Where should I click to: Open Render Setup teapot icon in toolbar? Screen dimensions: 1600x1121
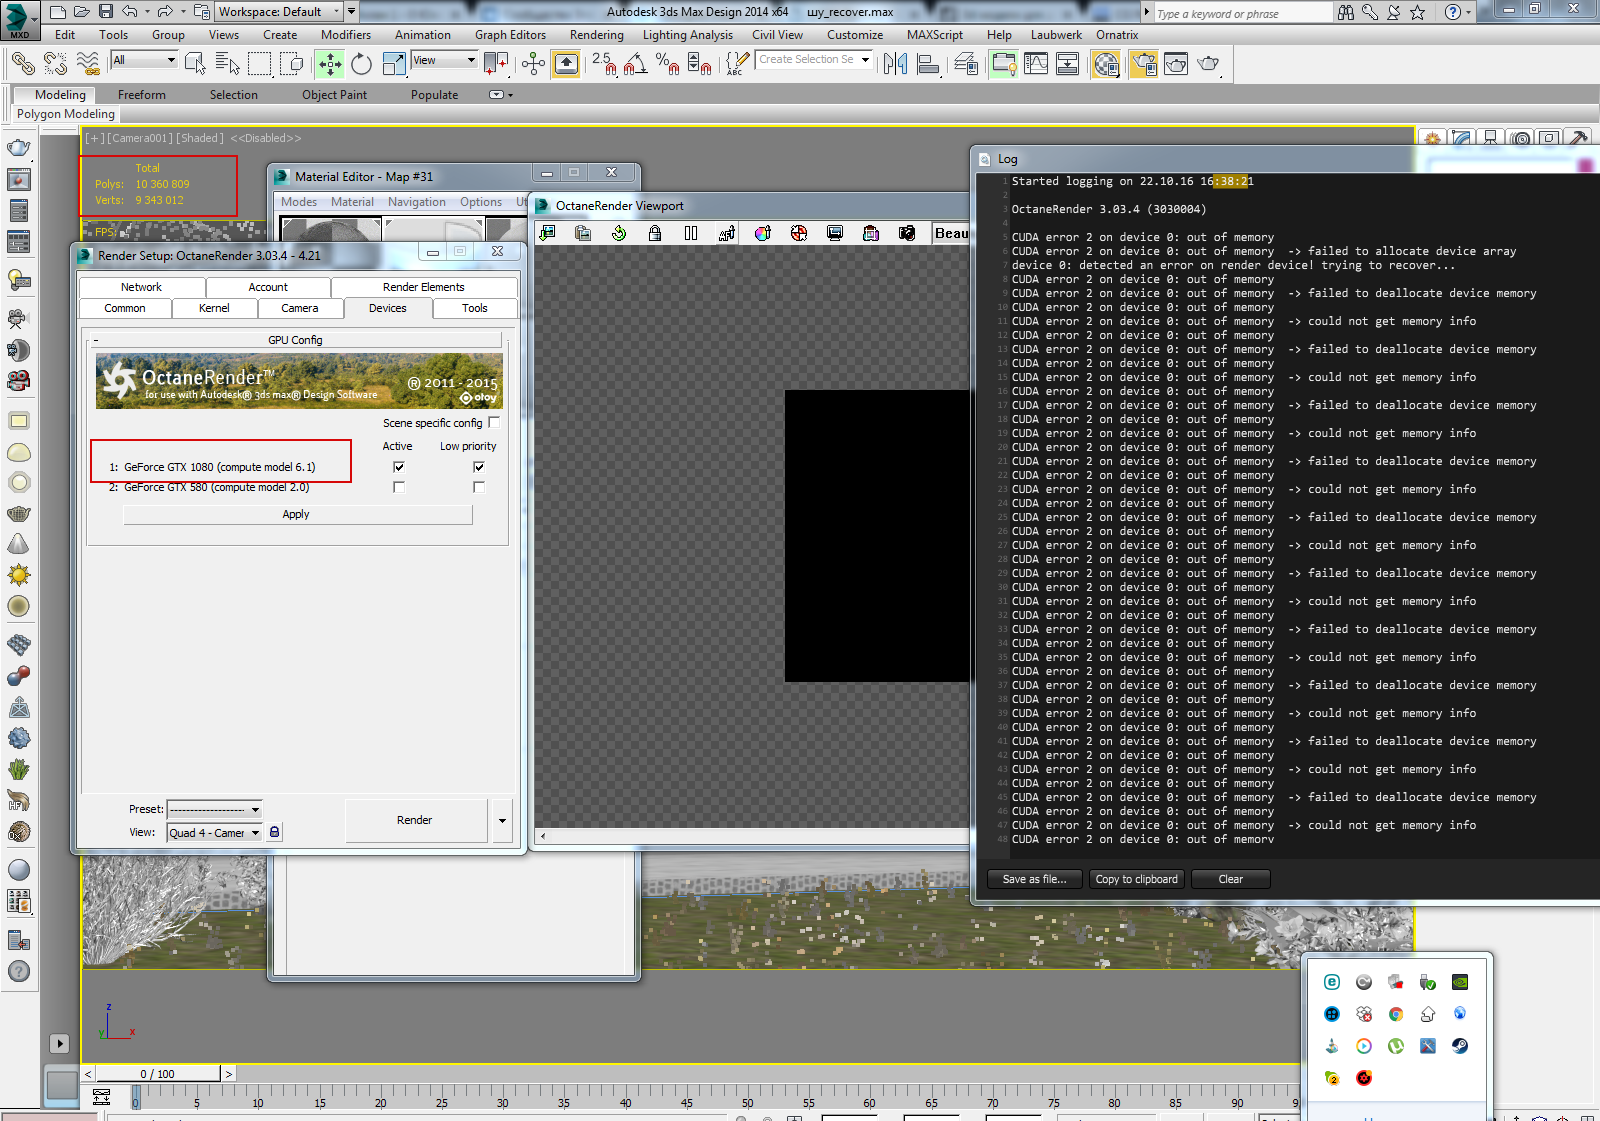pos(1143,64)
